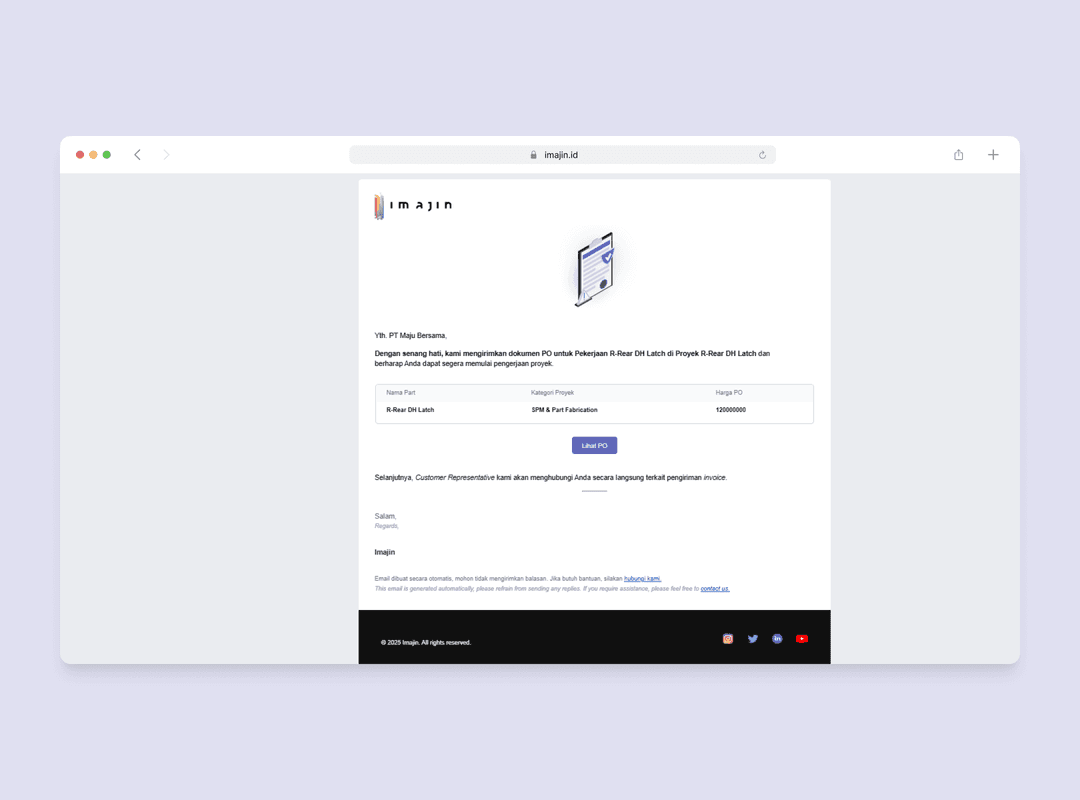Viewport: 1080px width, 800px height.
Task: Click the Safari share icon
Action: point(958,154)
